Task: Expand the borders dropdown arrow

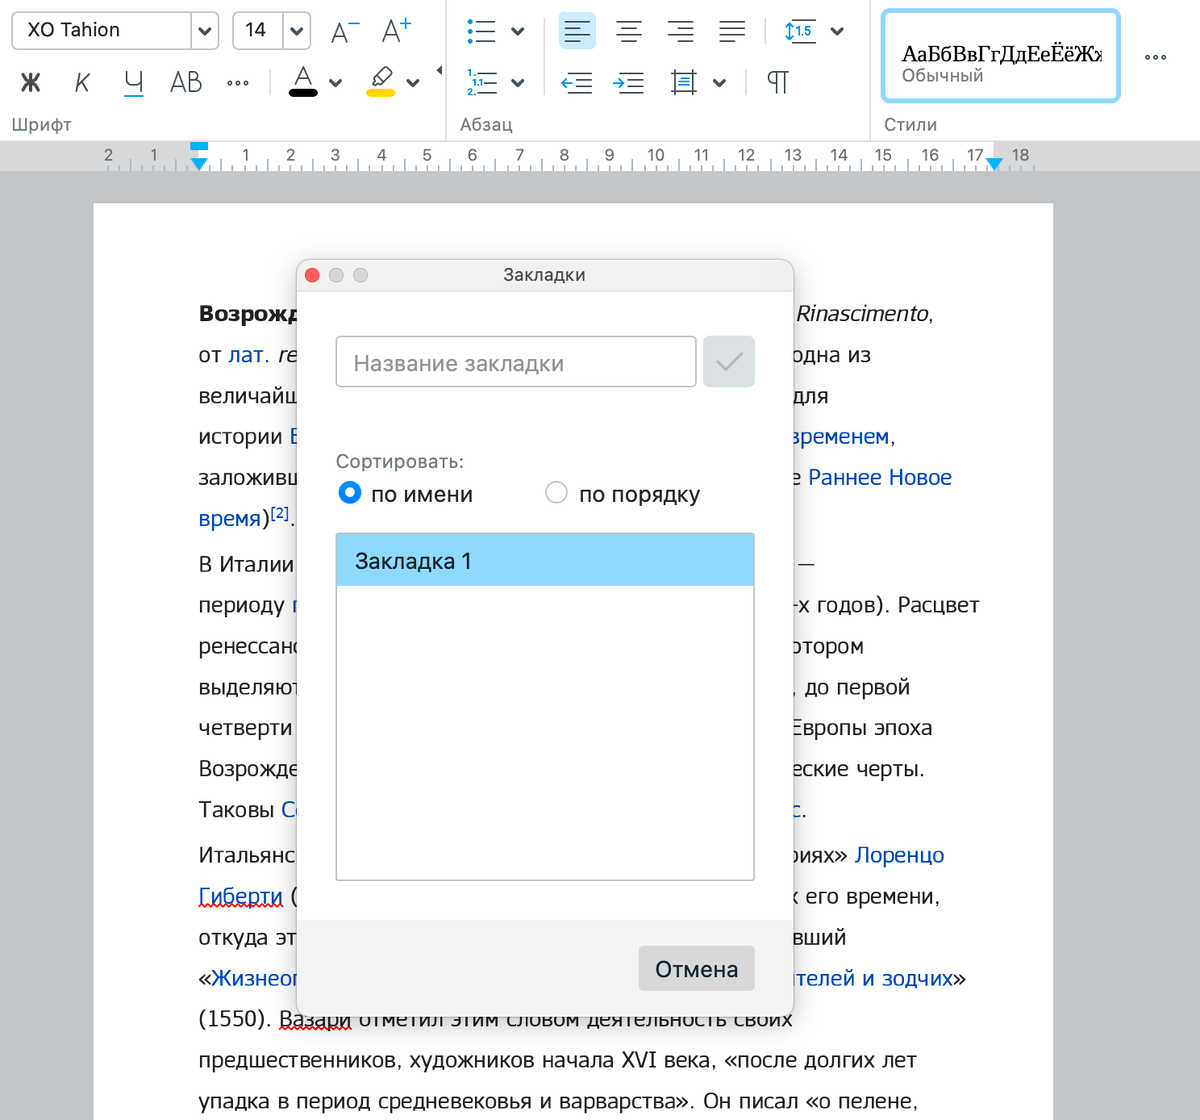Action: (719, 84)
